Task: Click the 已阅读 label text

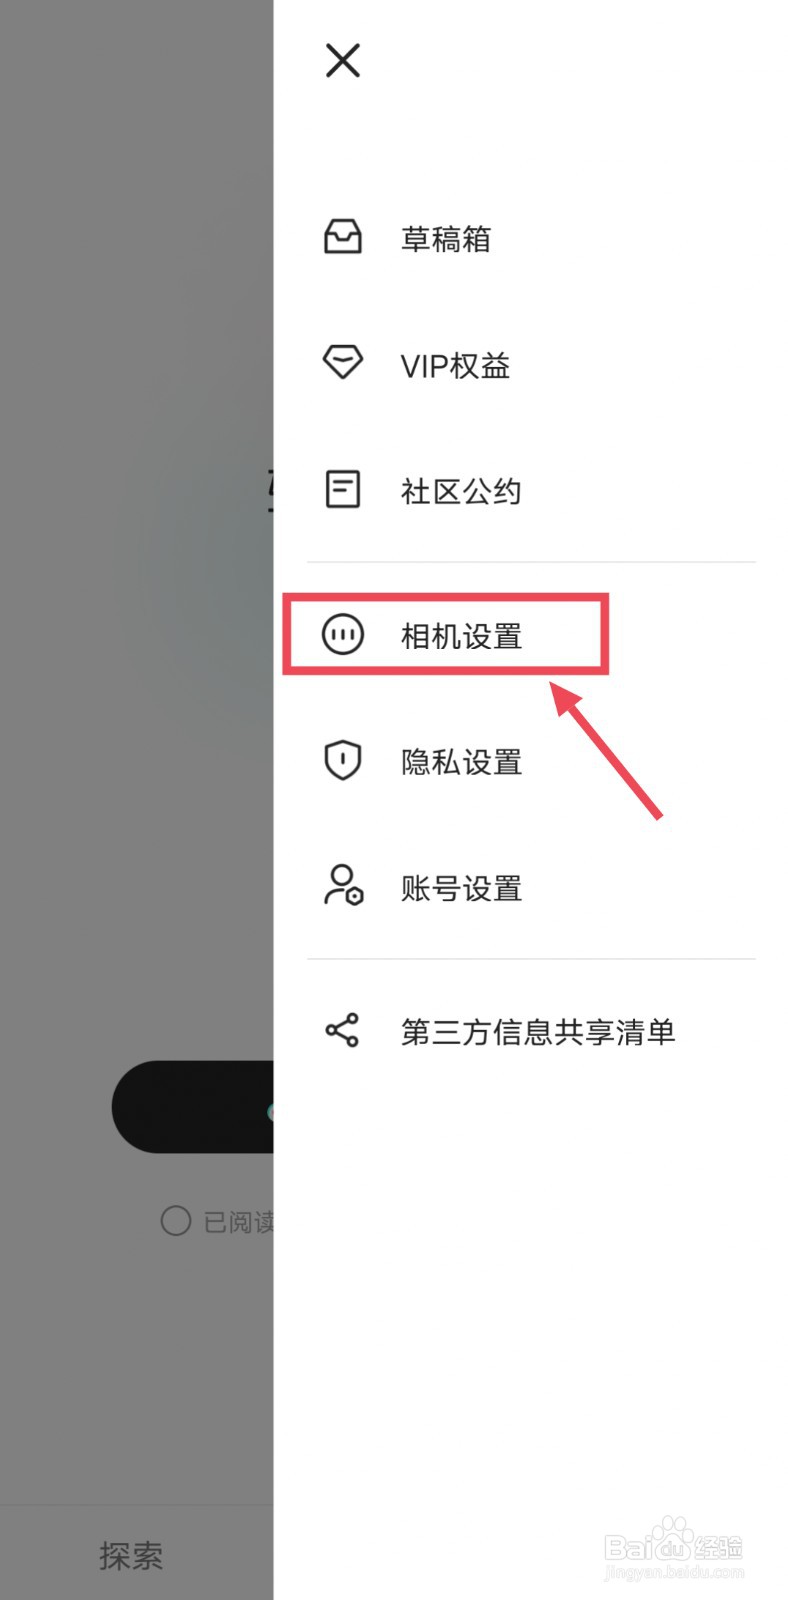Action: (x=238, y=1222)
